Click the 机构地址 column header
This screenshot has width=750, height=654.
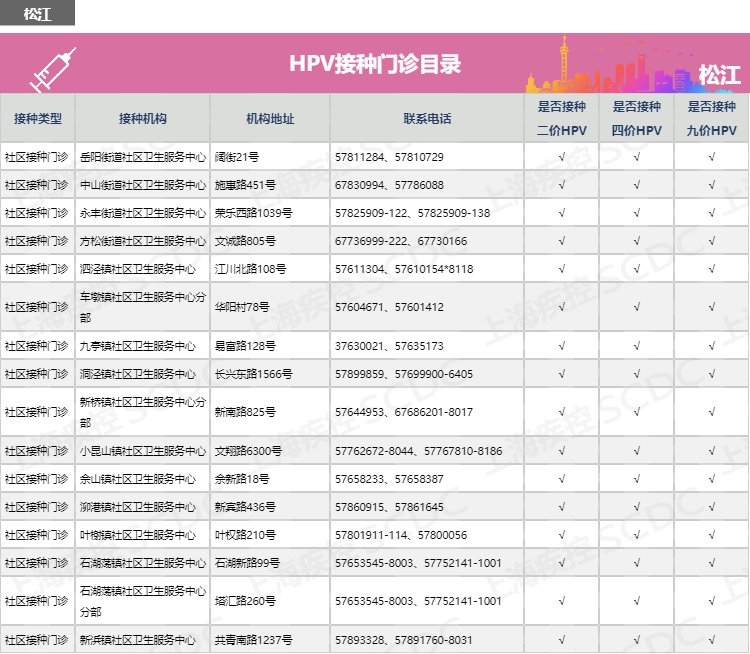(x=270, y=118)
